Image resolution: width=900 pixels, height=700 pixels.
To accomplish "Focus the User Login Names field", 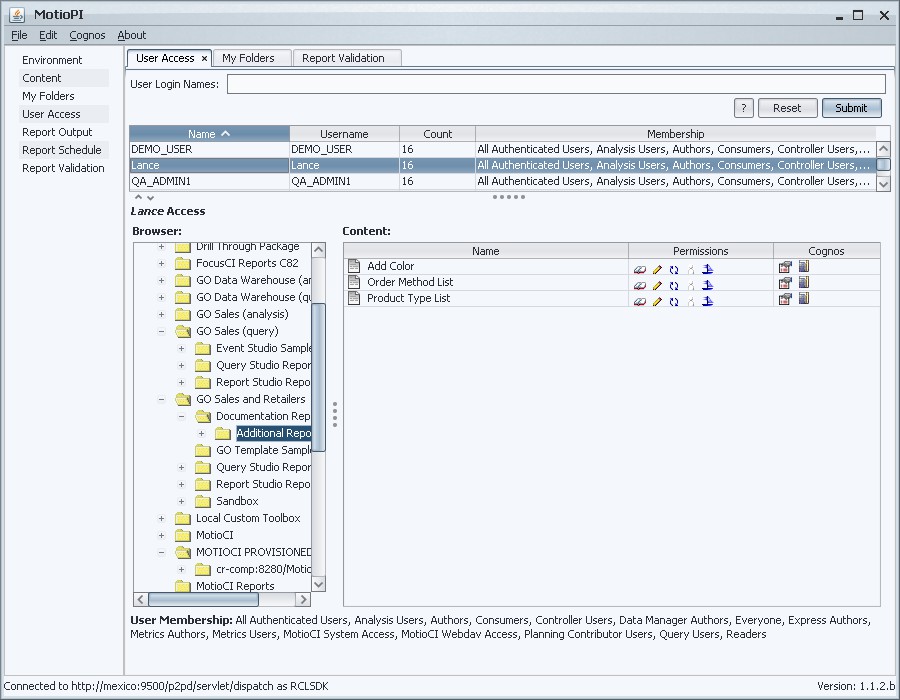I will point(556,84).
